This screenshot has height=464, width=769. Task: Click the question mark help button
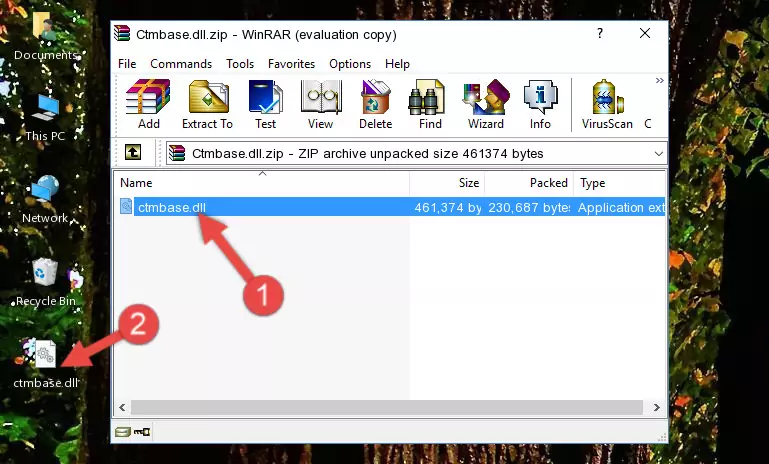pos(599,33)
